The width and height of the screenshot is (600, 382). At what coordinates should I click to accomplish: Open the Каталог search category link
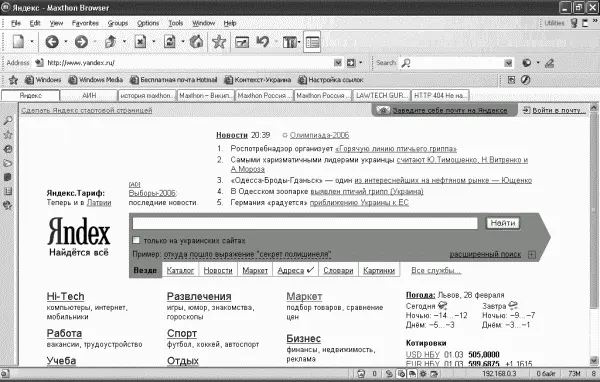180,270
